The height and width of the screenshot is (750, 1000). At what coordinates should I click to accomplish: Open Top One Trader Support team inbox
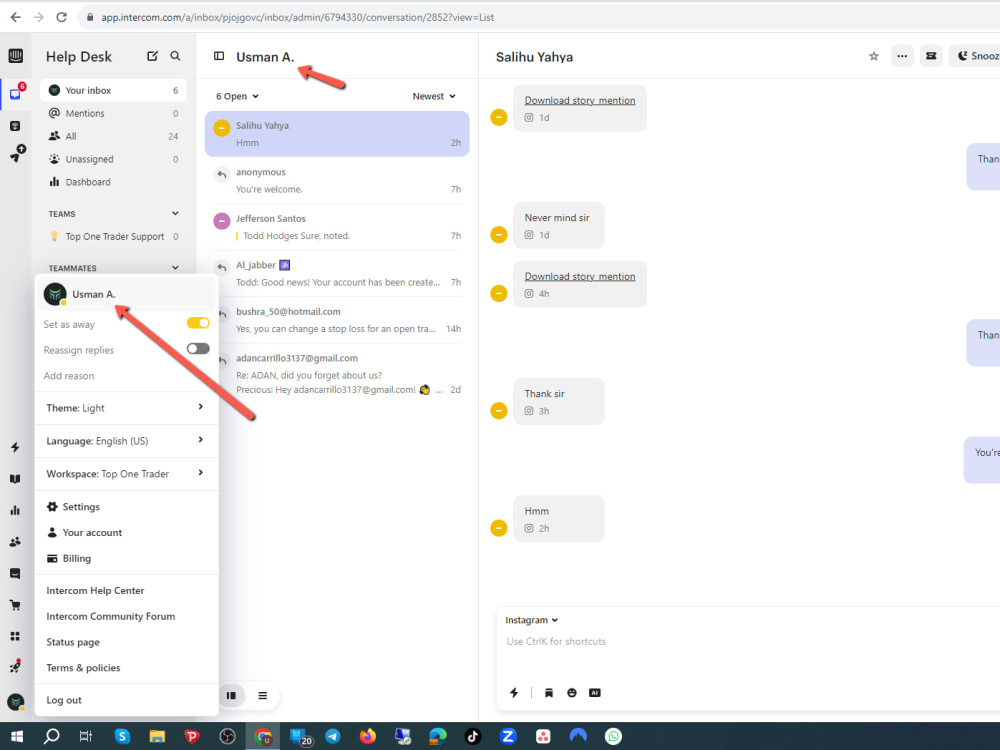click(x=114, y=237)
